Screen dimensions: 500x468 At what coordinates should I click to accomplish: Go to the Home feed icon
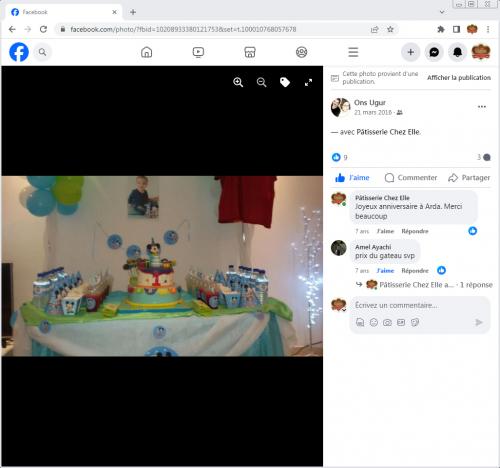(146, 52)
